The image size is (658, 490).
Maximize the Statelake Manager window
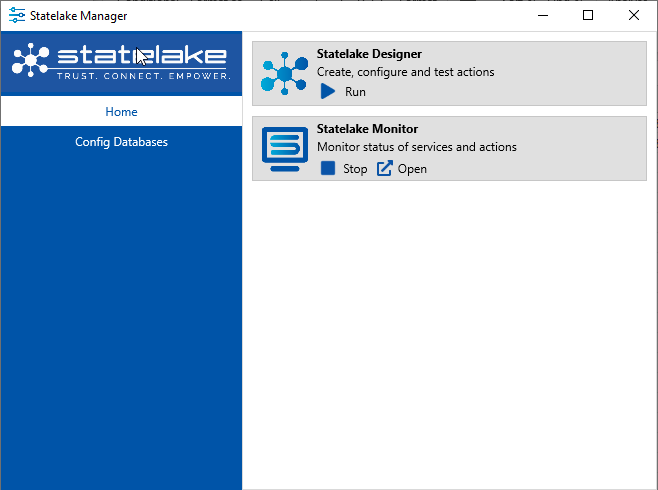(588, 16)
